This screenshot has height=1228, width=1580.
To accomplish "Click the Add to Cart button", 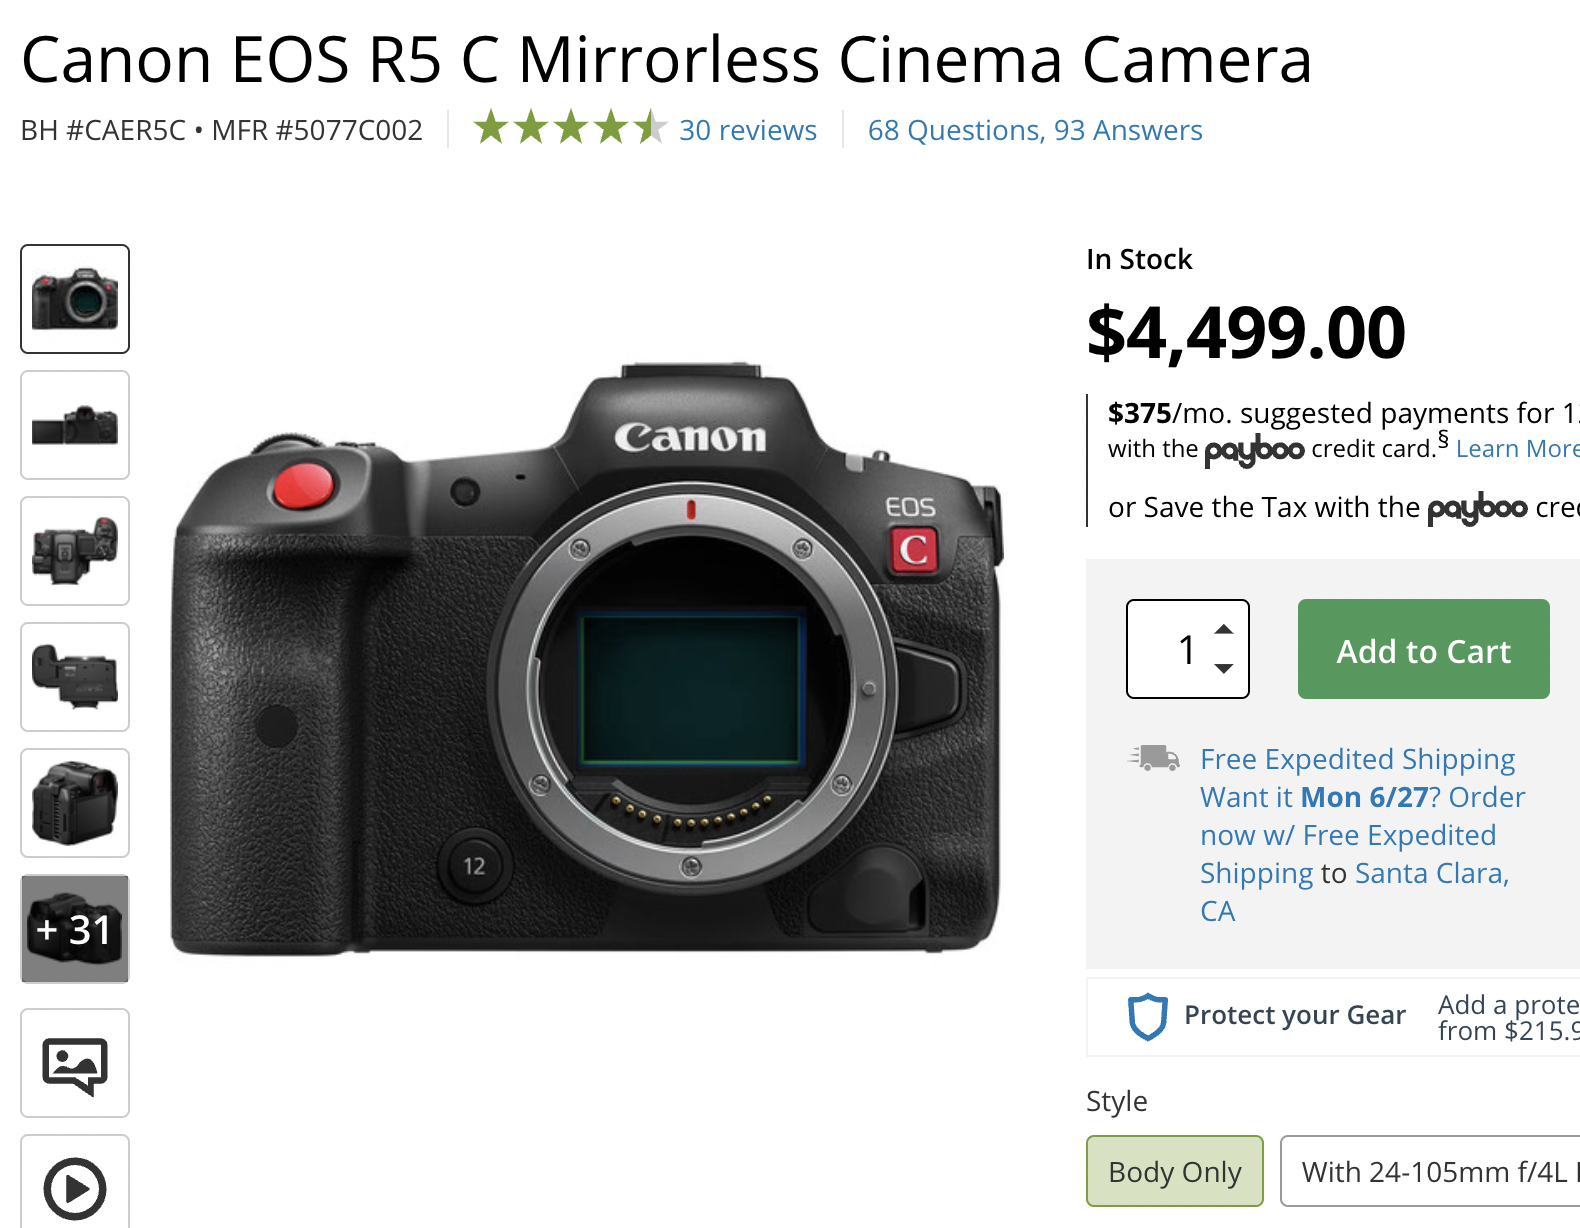I will pos(1423,649).
